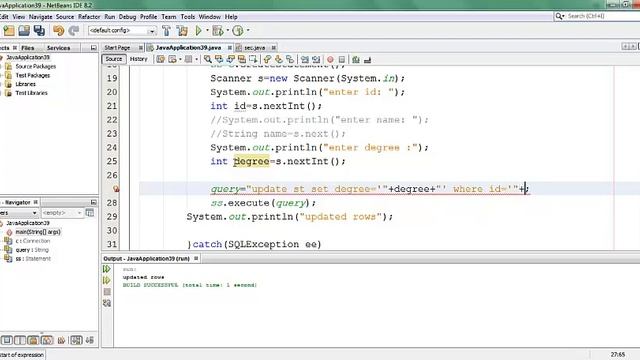Open the Source menu
This screenshot has width=640, height=360.
click(65, 17)
